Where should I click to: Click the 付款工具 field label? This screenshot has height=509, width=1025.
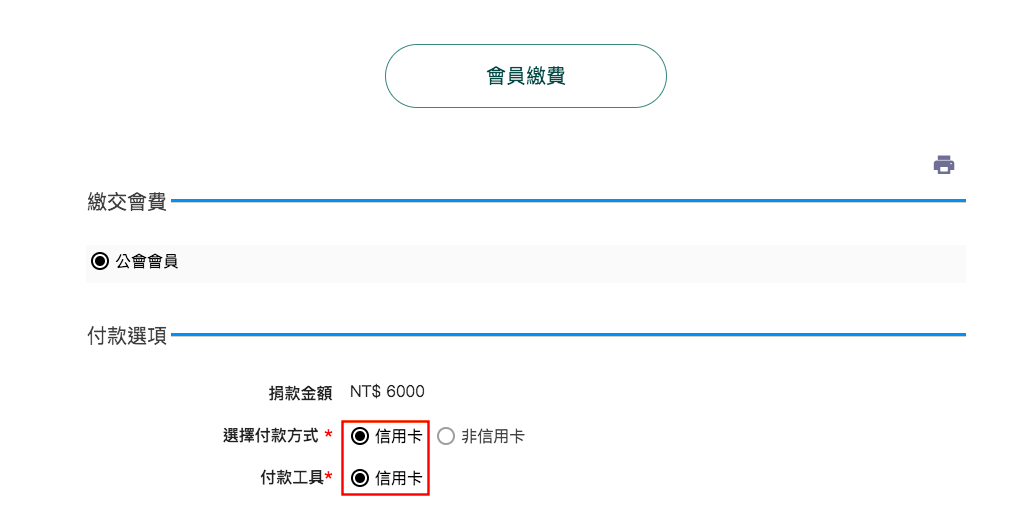pyautogui.click(x=292, y=478)
